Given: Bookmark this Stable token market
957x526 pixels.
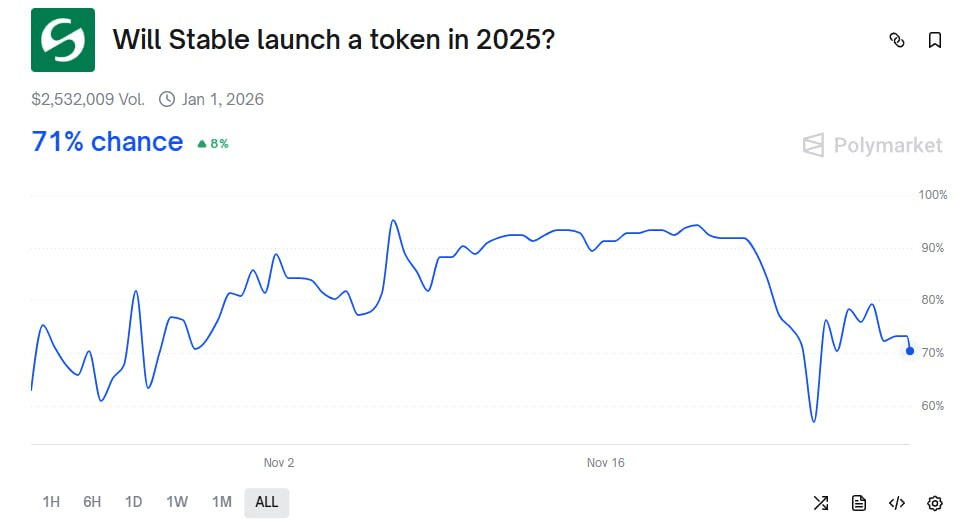Looking at the screenshot, I should click(935, 40).
